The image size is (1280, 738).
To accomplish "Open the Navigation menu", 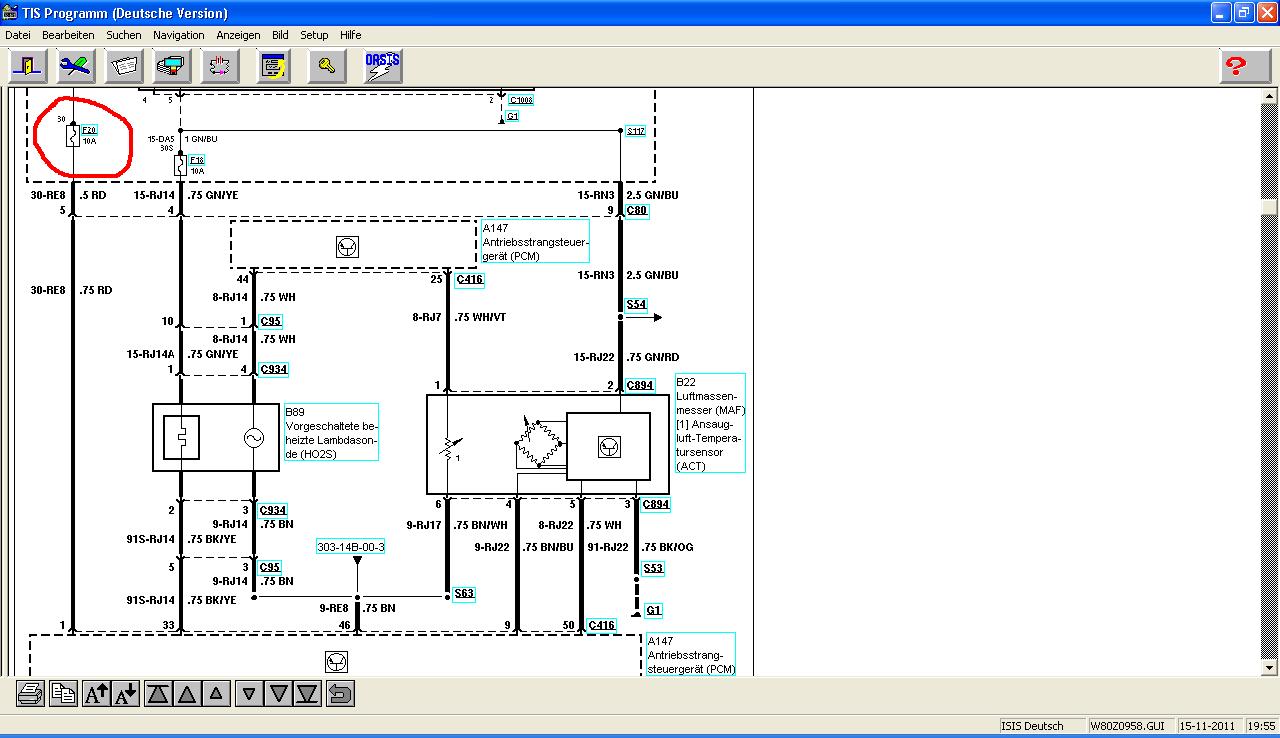I will (178, 35).
